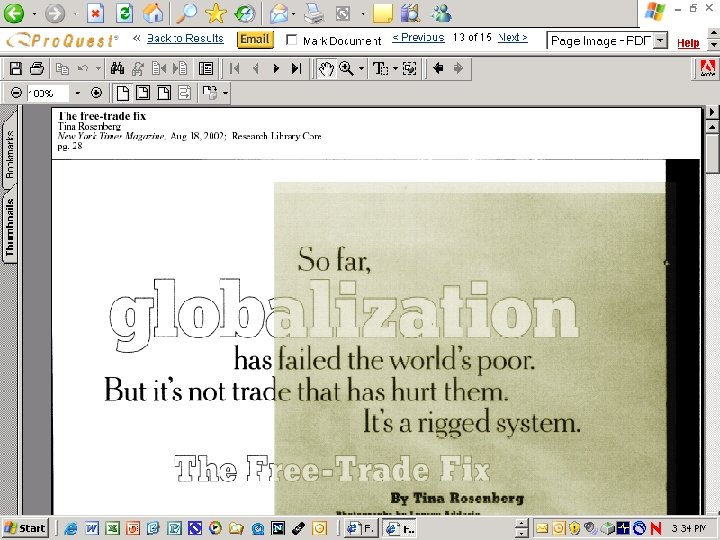
Task: Set the Fit Width page view
Action: coord(163,93)
